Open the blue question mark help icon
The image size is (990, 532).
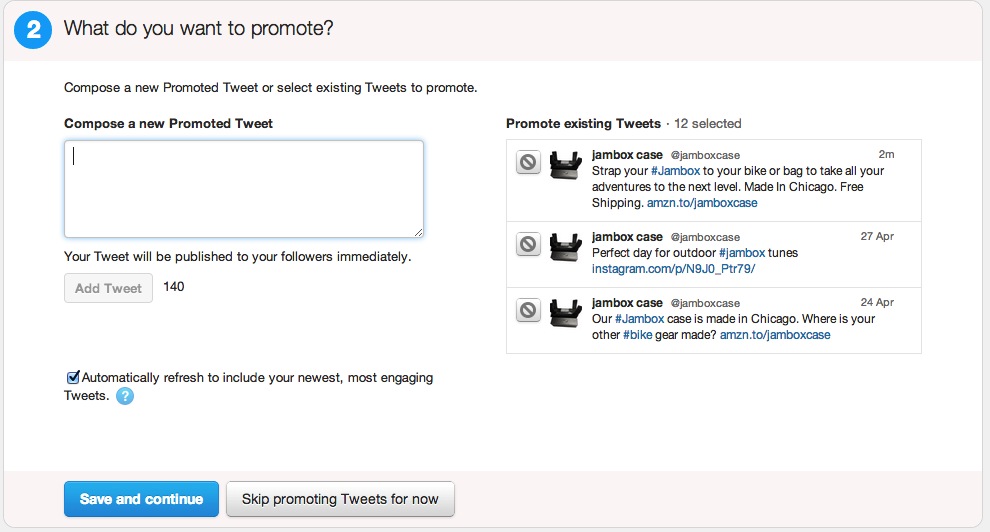point(125,396)
